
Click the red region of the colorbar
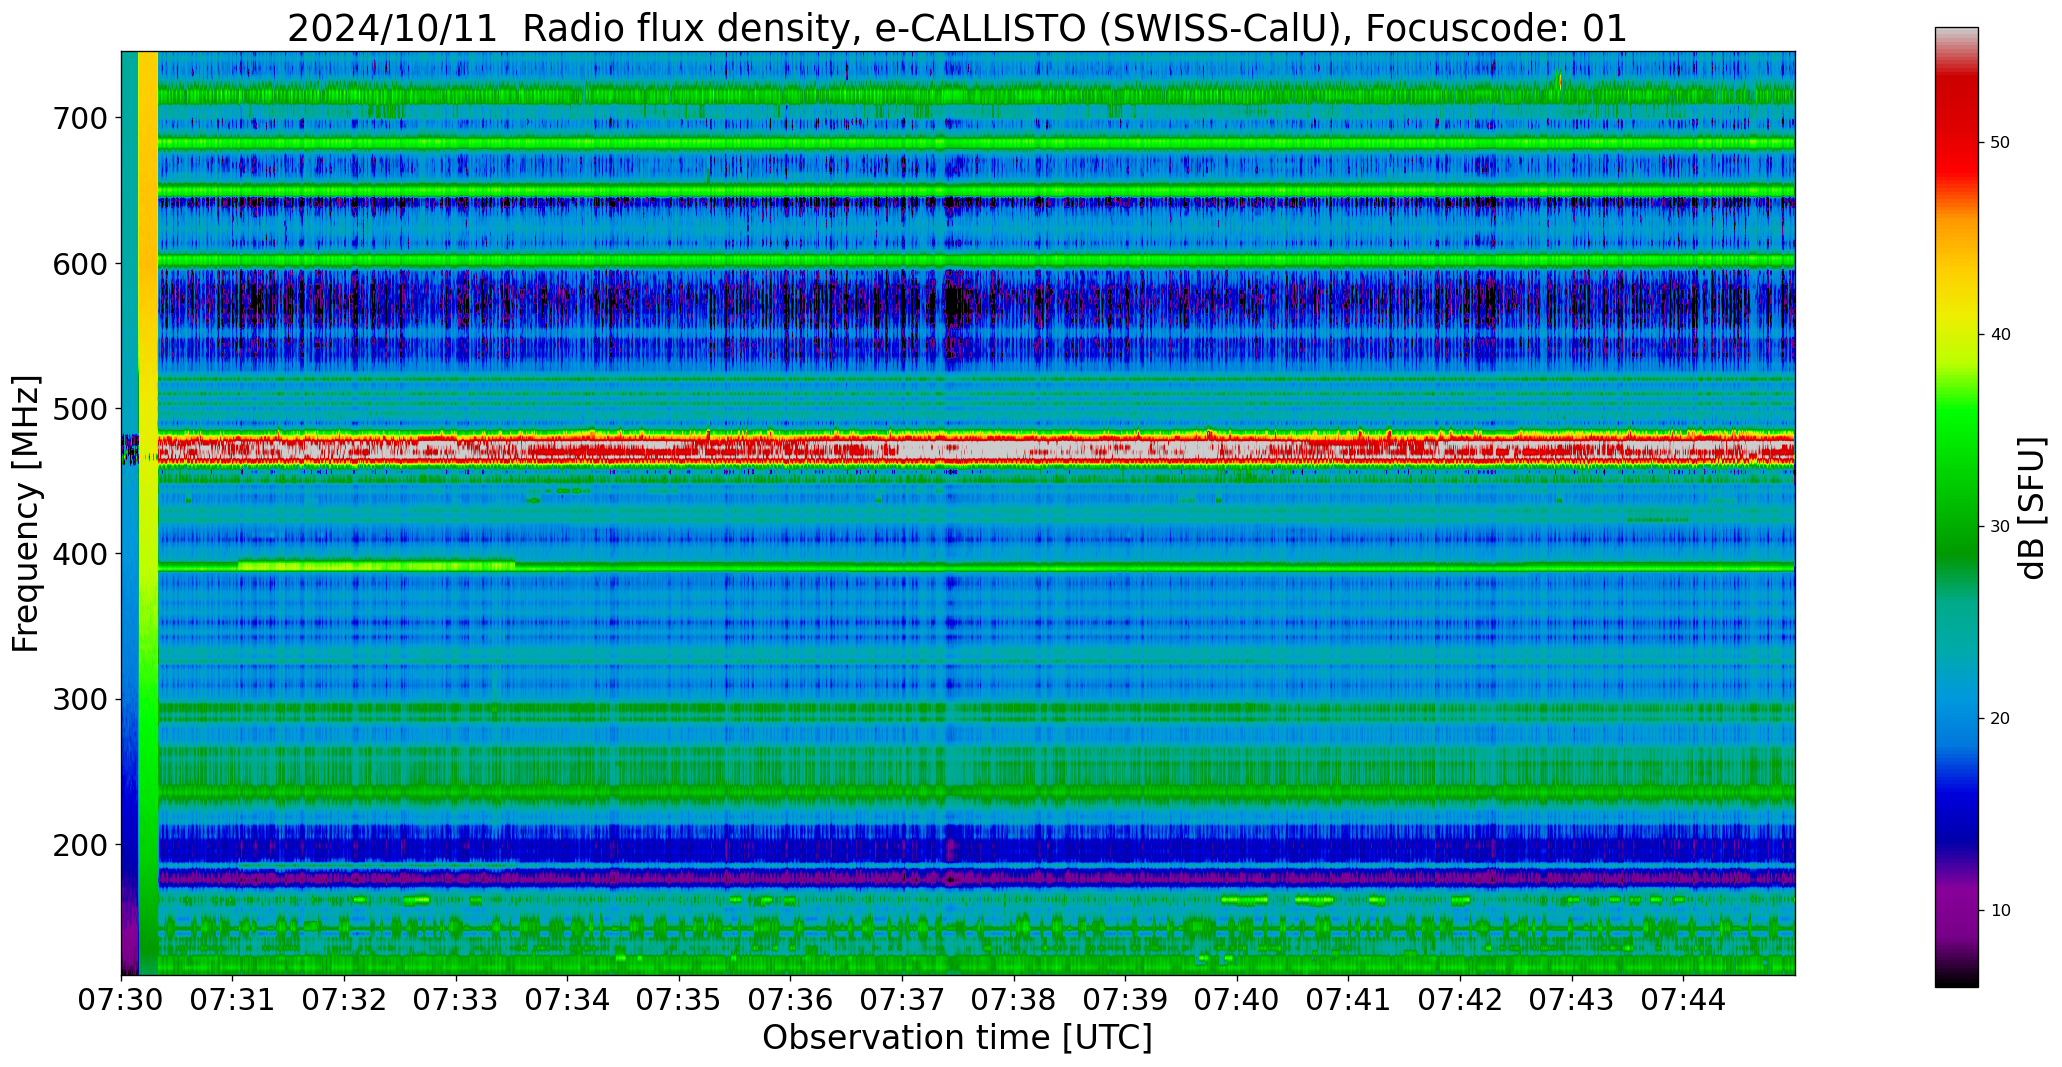pos(1956,130)
